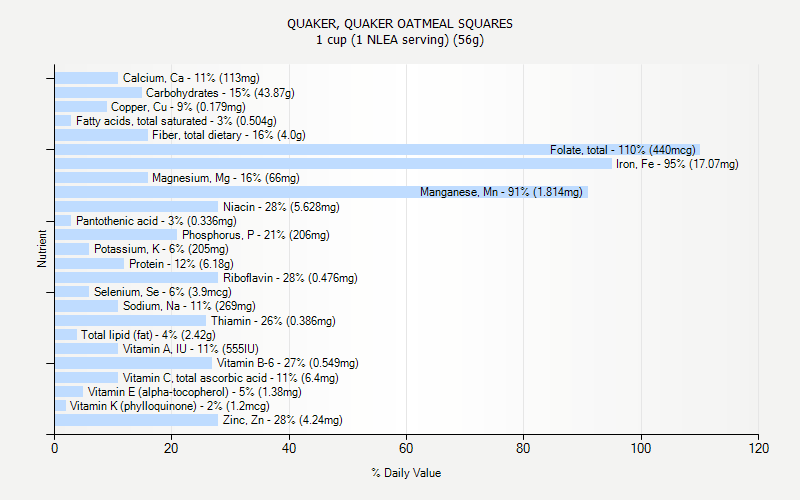Select the 'Calcium, Ca - 11% (113mg)' label
Viewport: 800px width, 500px height.
click(x=191, y=78)
